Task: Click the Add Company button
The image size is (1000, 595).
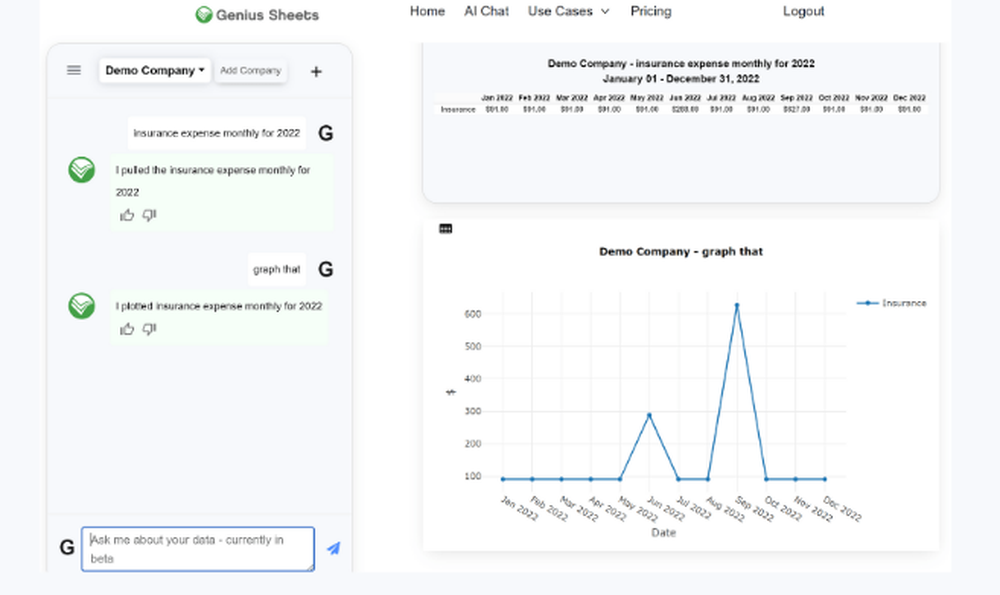Action: point(250,71)
